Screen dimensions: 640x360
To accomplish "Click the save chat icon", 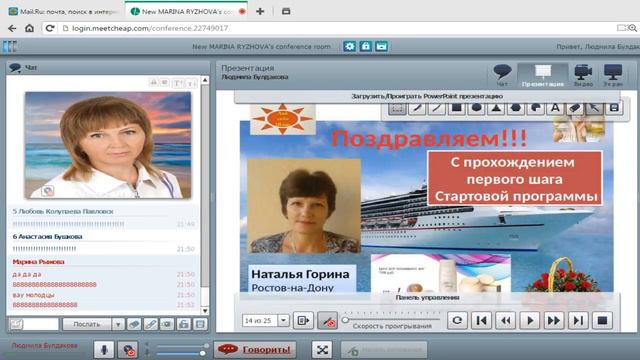I will [x=200, y=324].
